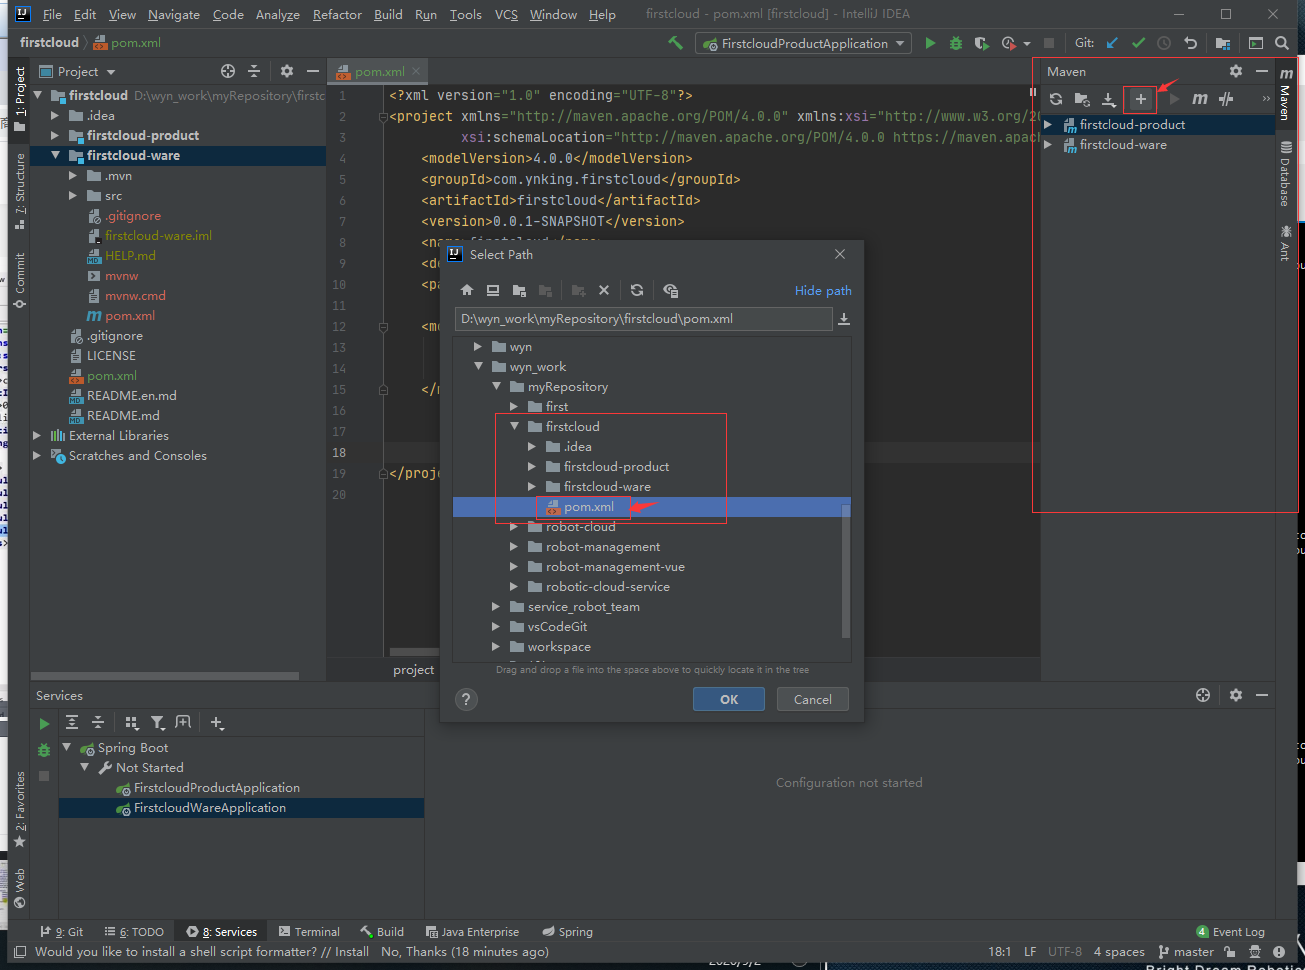Click the Select Path dialog tree scrollbar
The image size is (1305, 970).
tap(846, 571)
